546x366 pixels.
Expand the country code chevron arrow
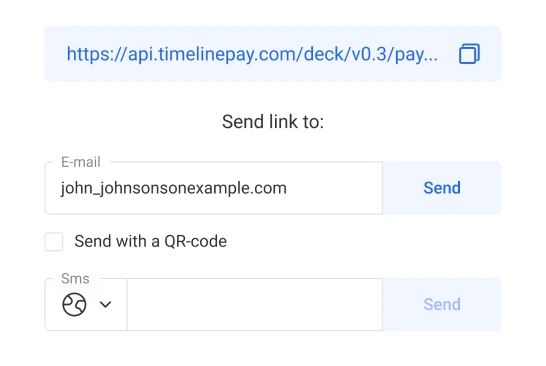pyautogui.click(x=105, y=304)
